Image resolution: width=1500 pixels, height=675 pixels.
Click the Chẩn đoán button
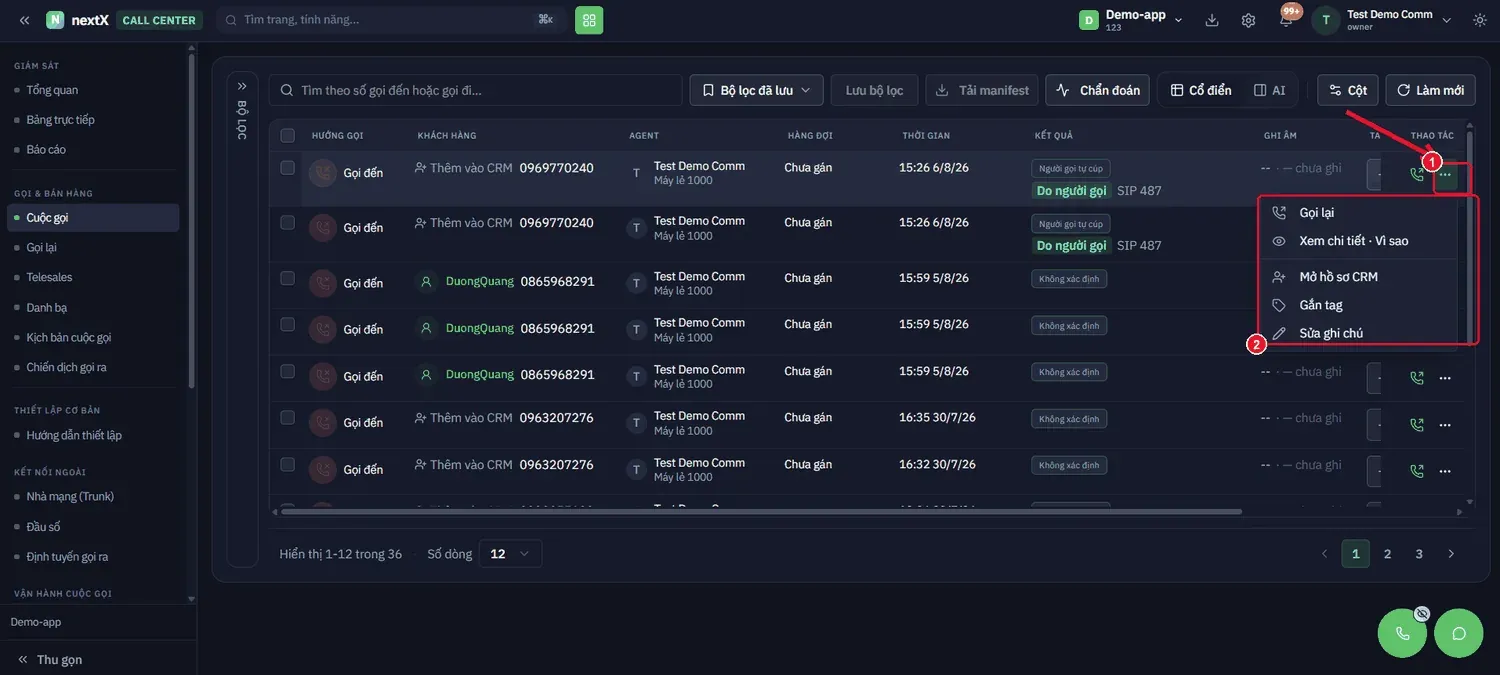click(x=1098, y=90)
